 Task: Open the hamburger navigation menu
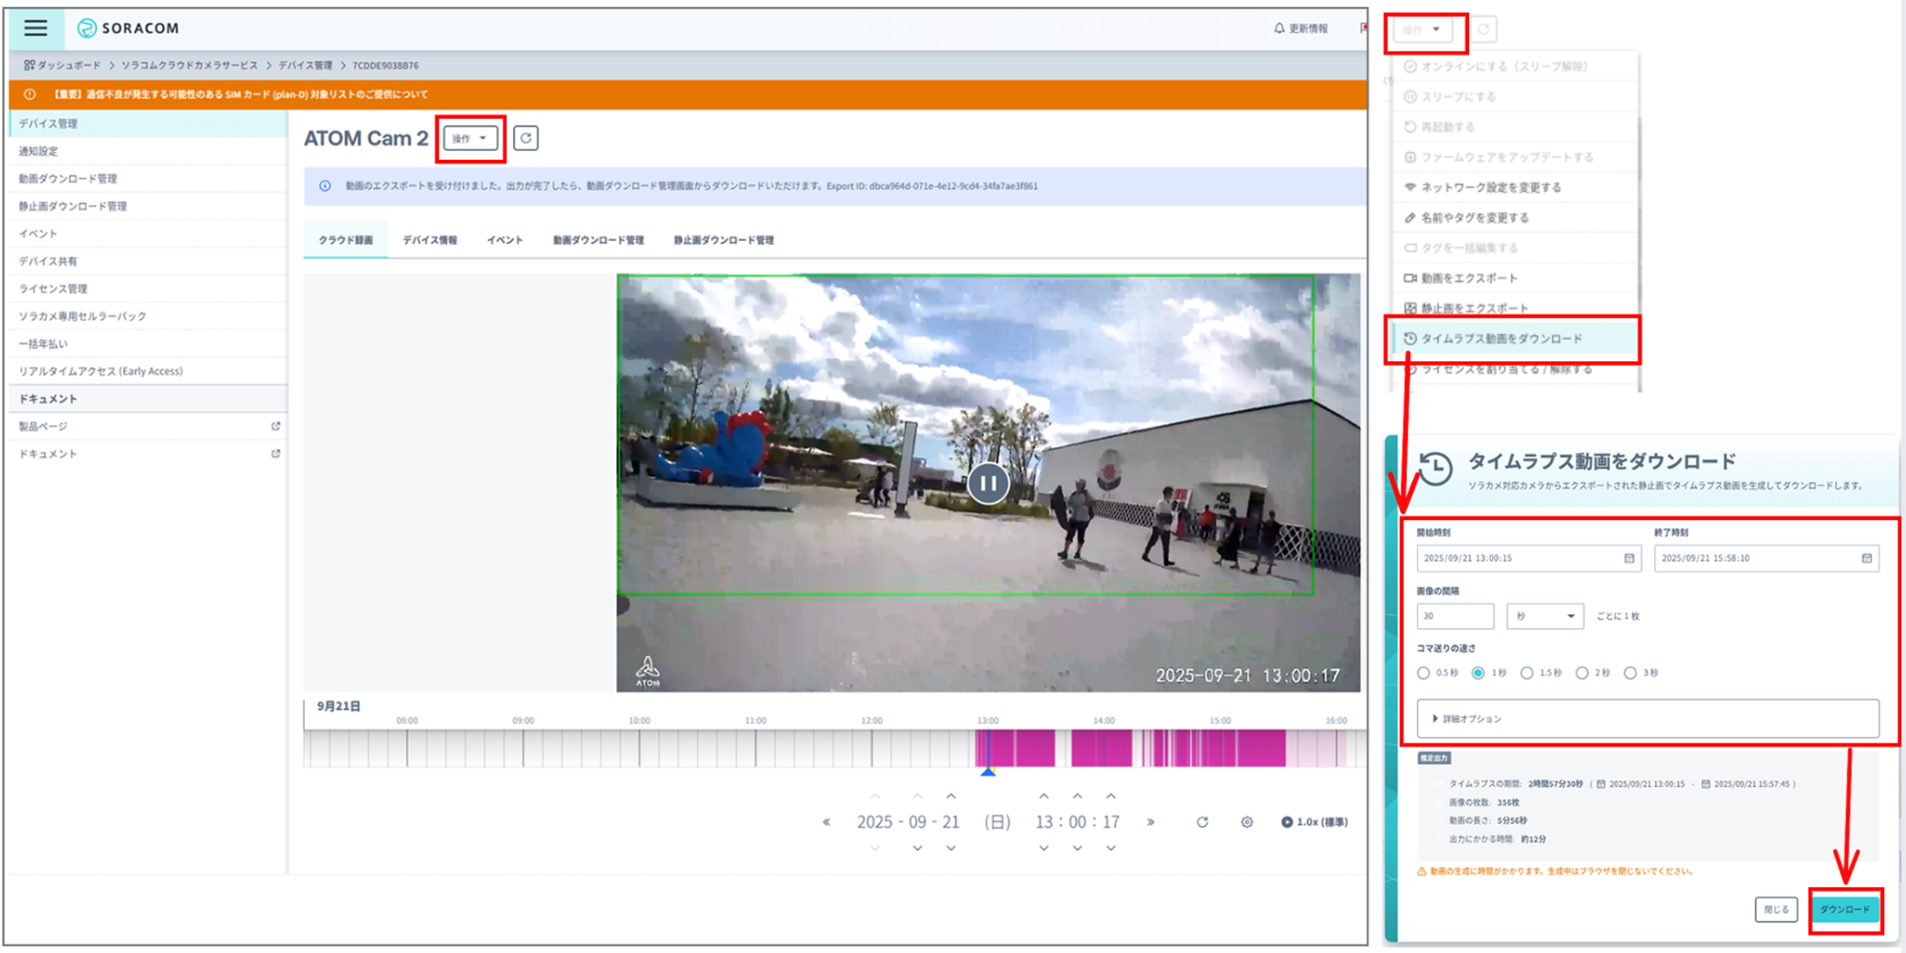(x=36, y=28)
